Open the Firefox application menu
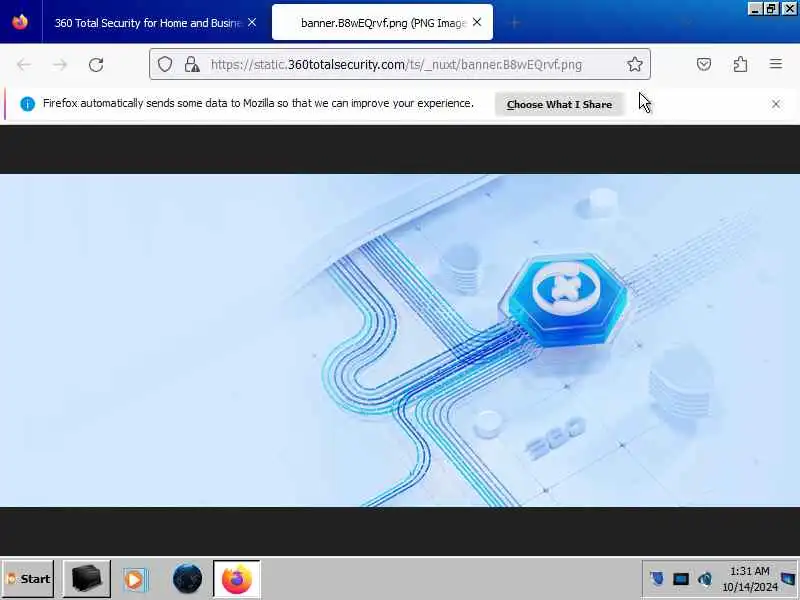This screenshot has width=800, height=600. tap(776, 64)
